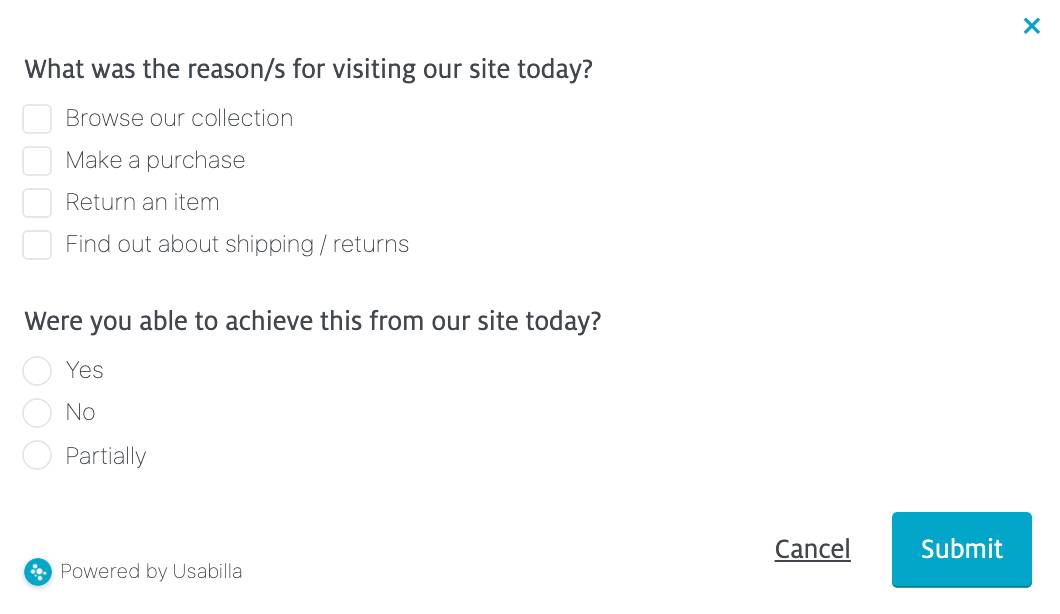Click the Cancel link
1060x614 pixels.
tap(812, 549)
